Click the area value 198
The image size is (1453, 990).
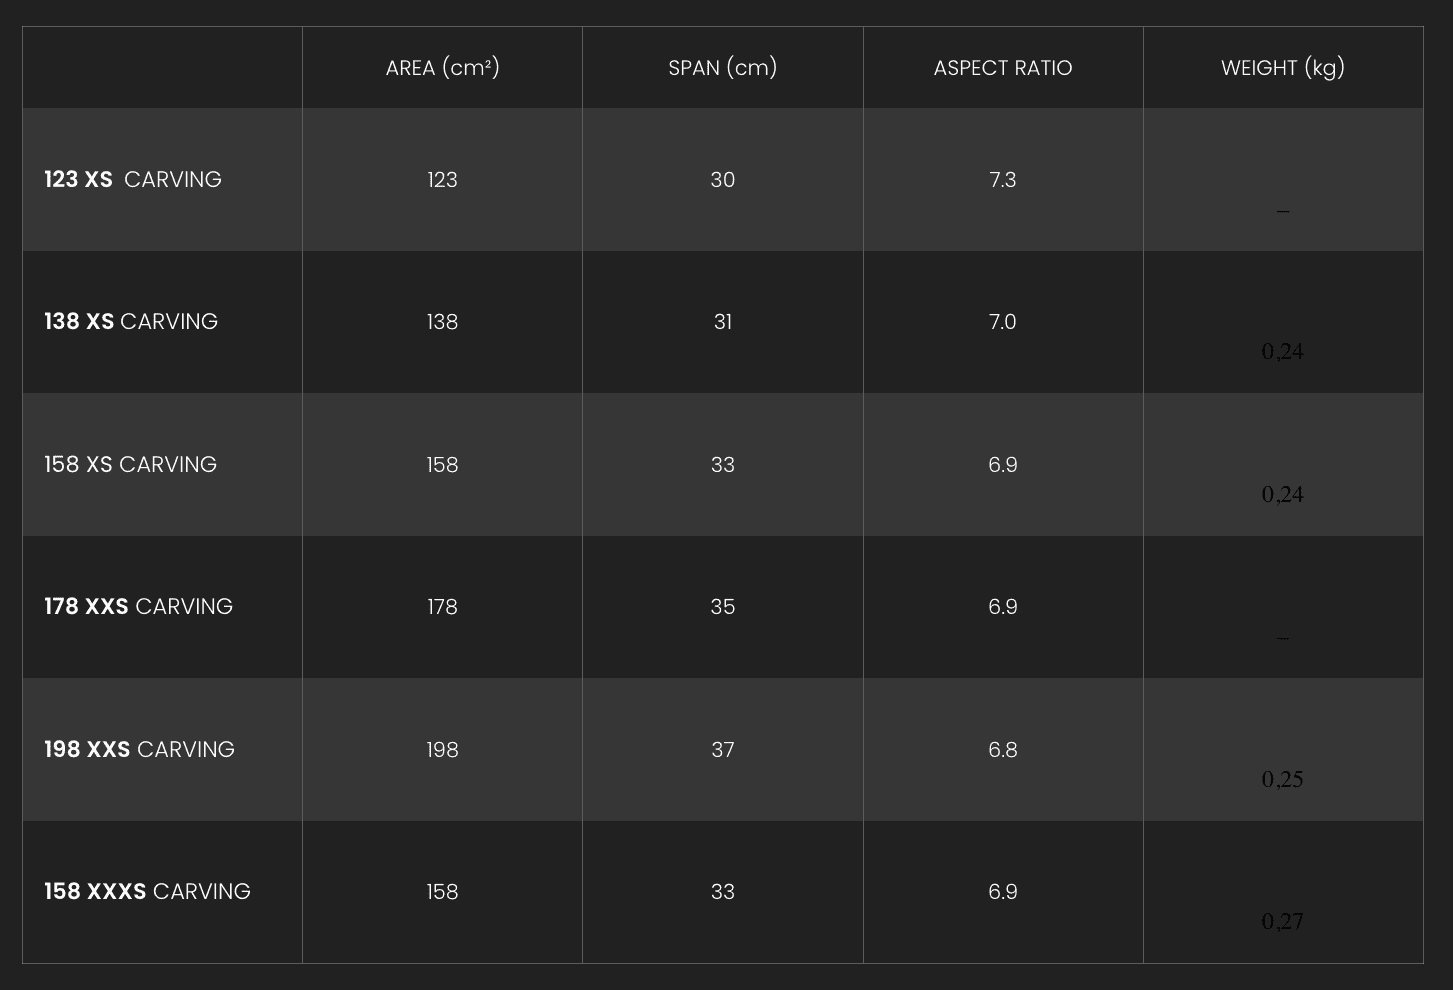pos(442,750)
